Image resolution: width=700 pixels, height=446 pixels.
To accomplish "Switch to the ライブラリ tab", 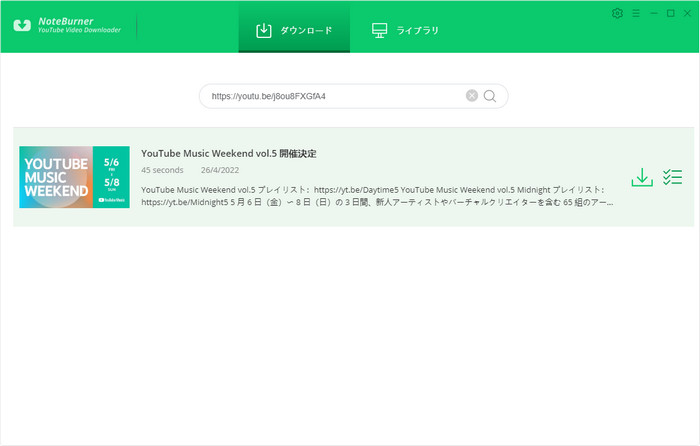I will click(405, 30).
